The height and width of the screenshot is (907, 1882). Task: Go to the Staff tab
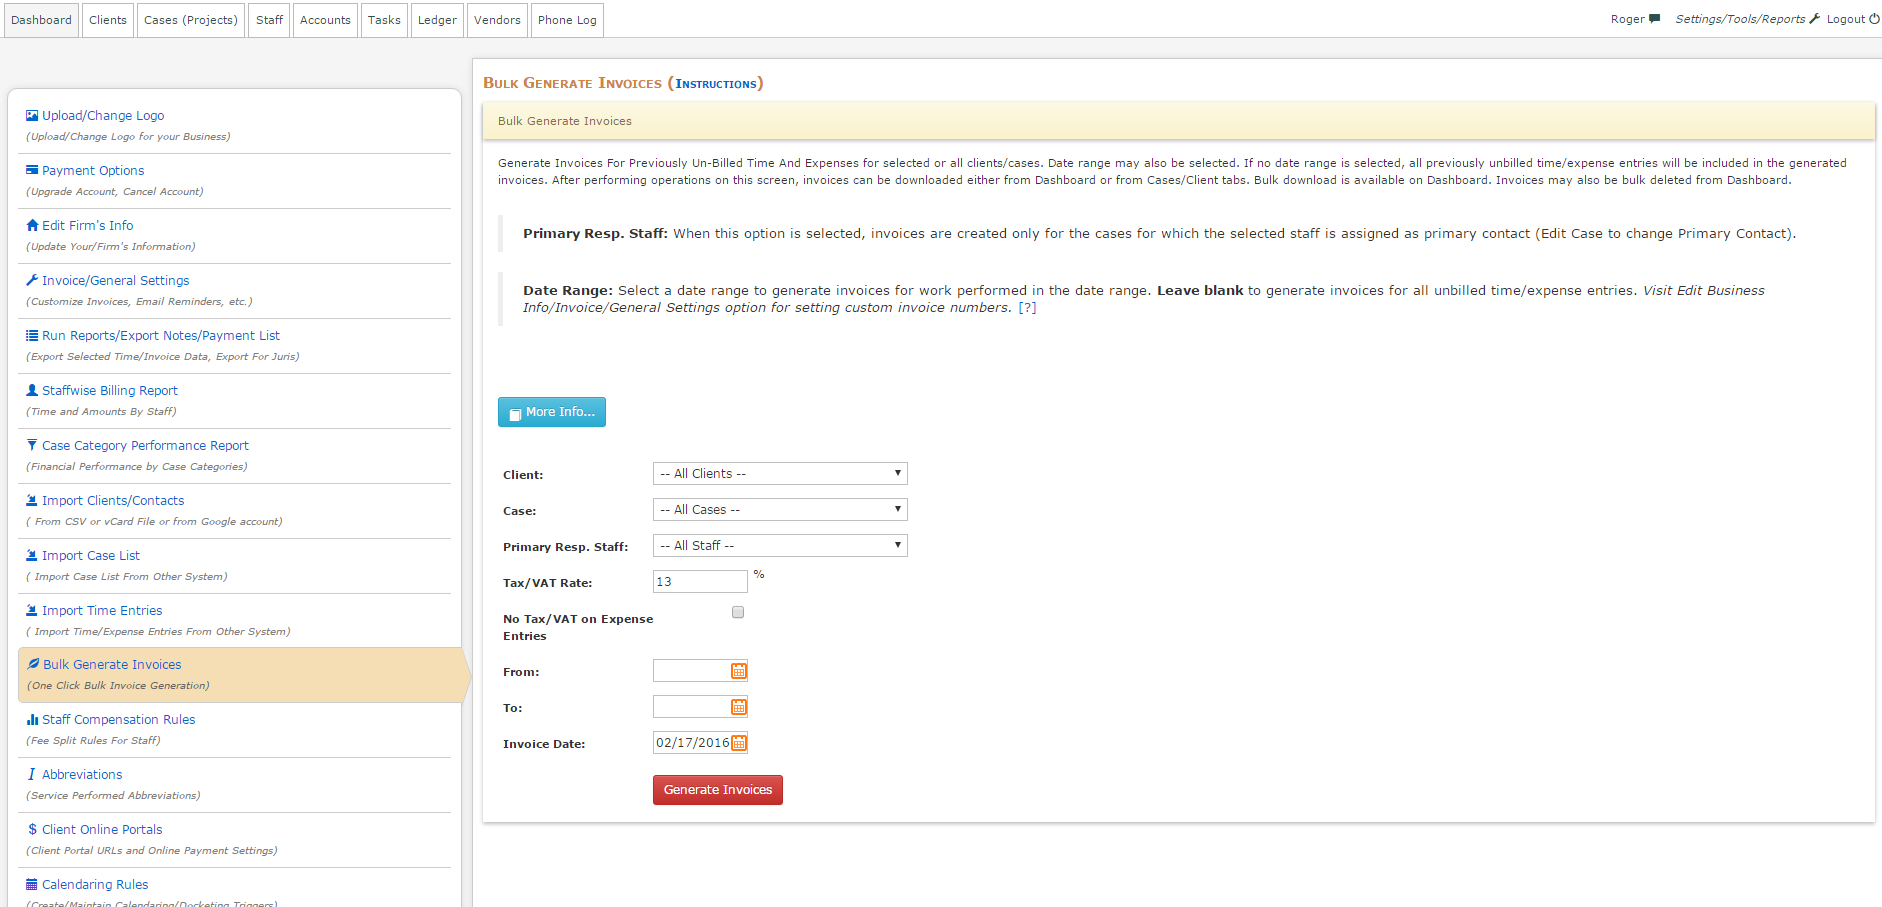click(269, 20)
